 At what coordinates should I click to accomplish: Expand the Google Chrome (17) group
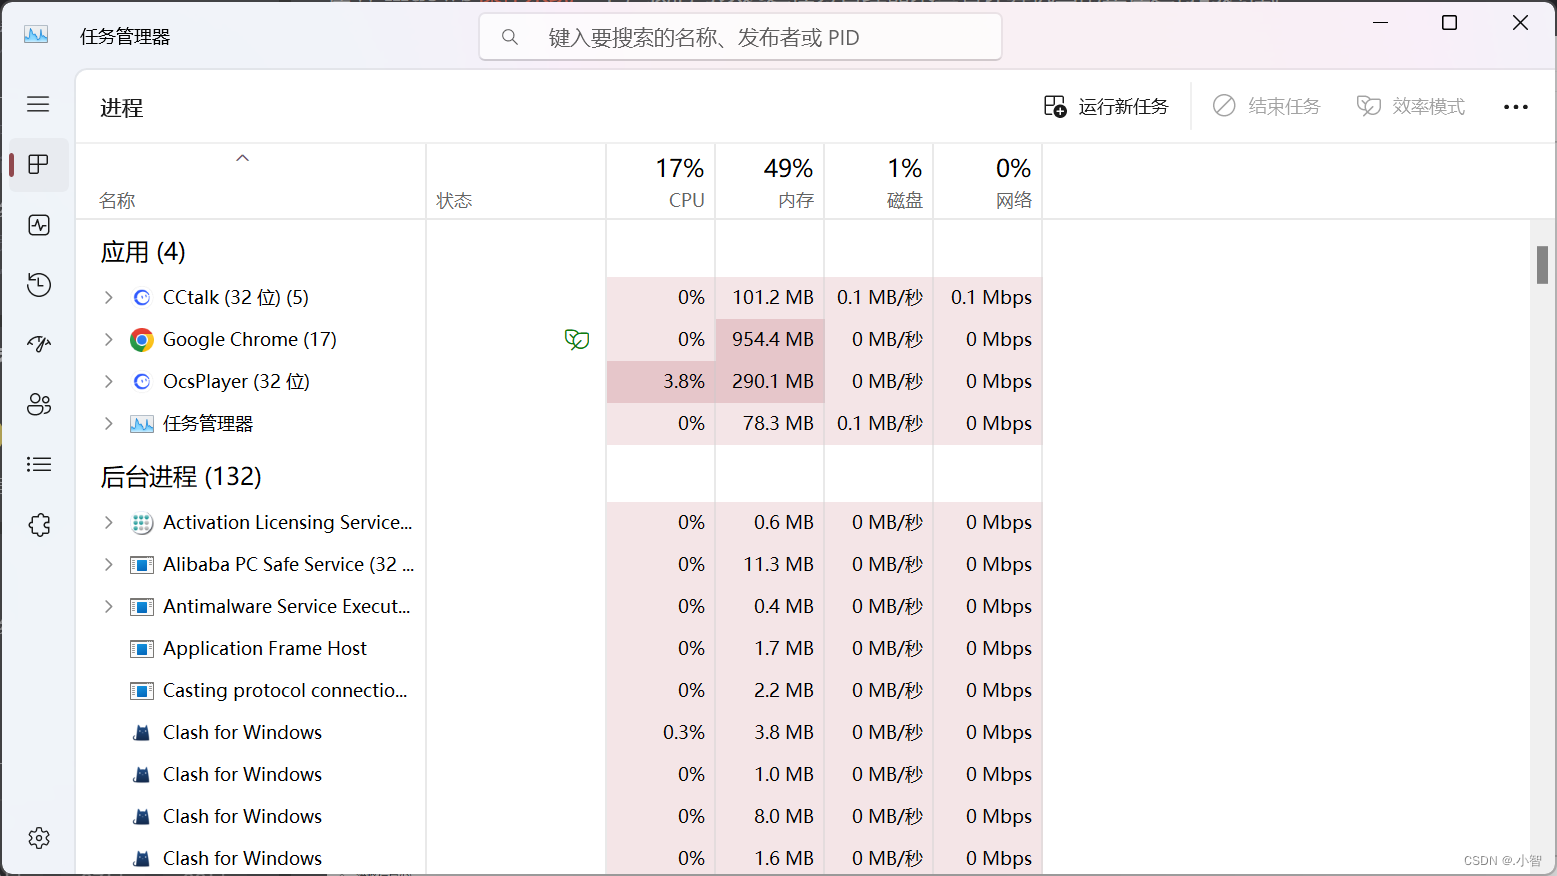[x=109, y=340]
